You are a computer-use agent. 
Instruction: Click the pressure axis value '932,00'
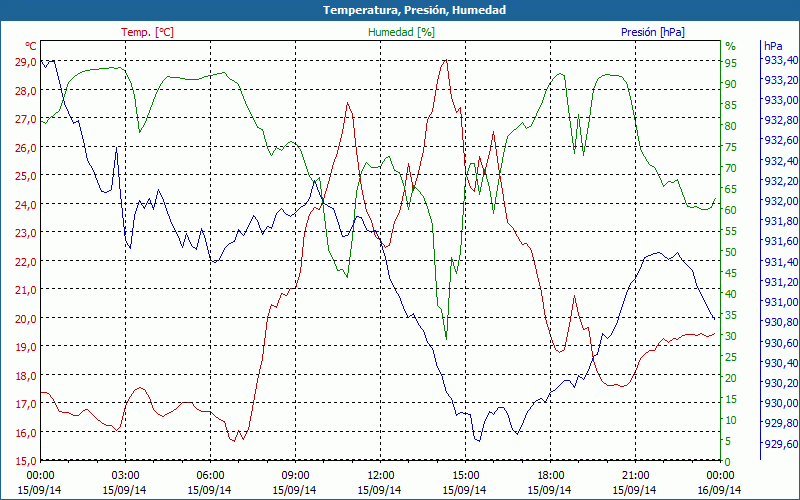click(781, 201)
